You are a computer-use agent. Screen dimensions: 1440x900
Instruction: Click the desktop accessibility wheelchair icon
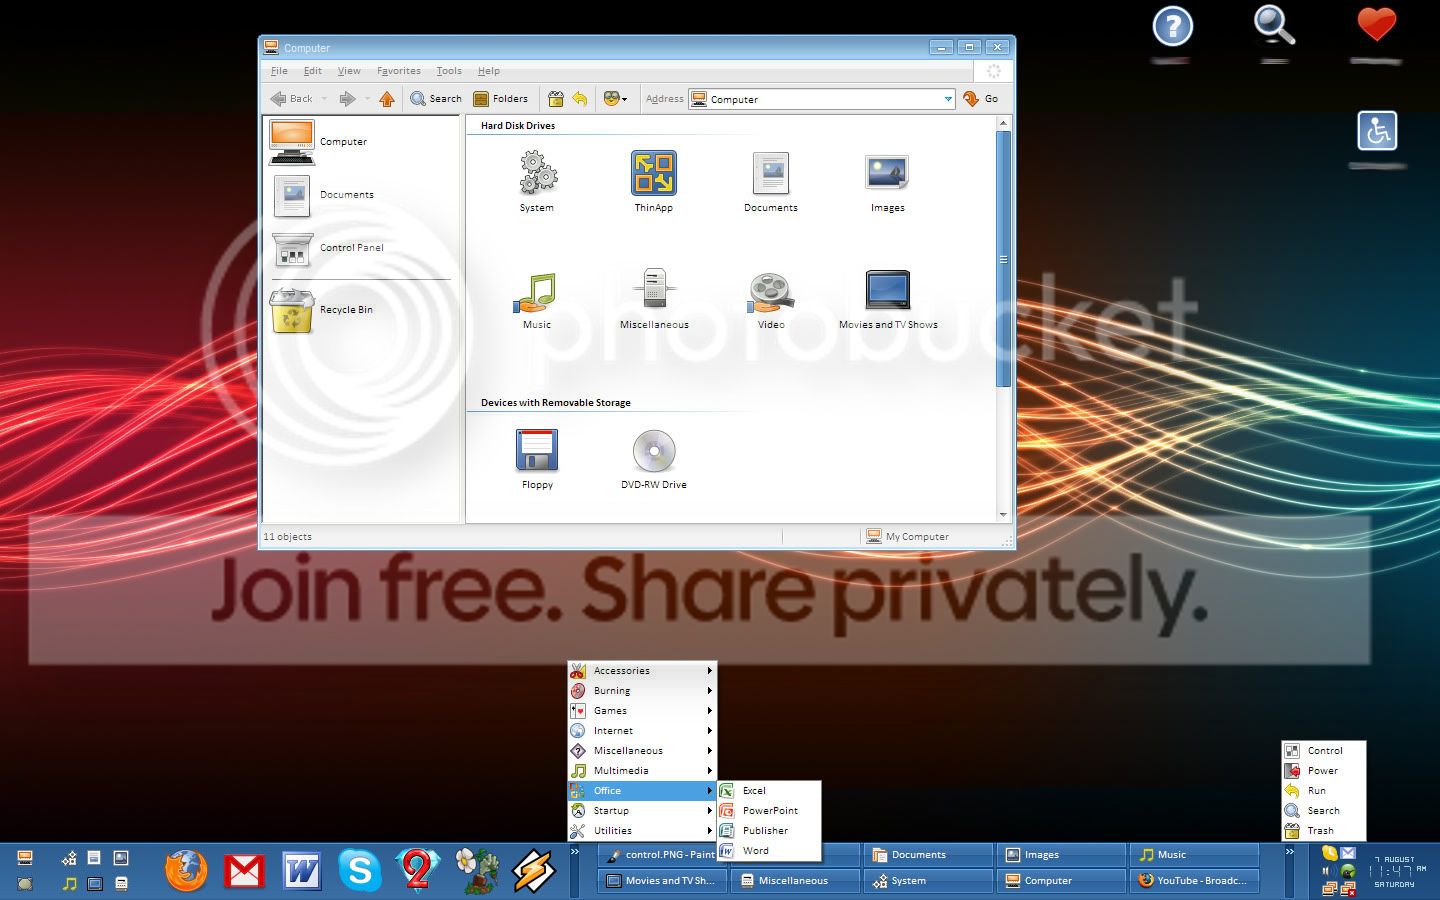coord(1377,131)
